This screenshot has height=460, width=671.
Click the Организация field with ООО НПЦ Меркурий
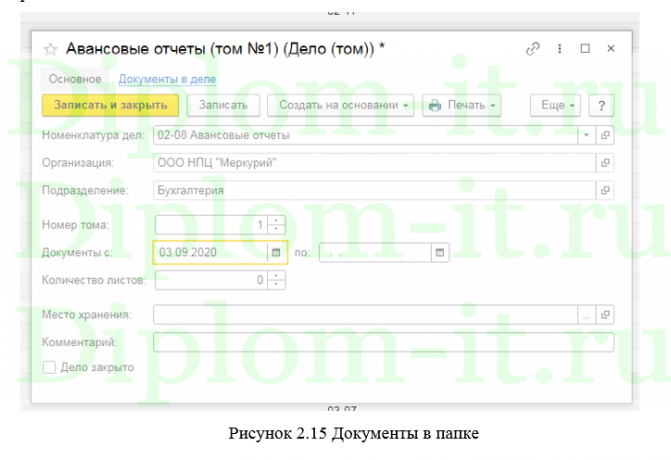tap(374, 163)
